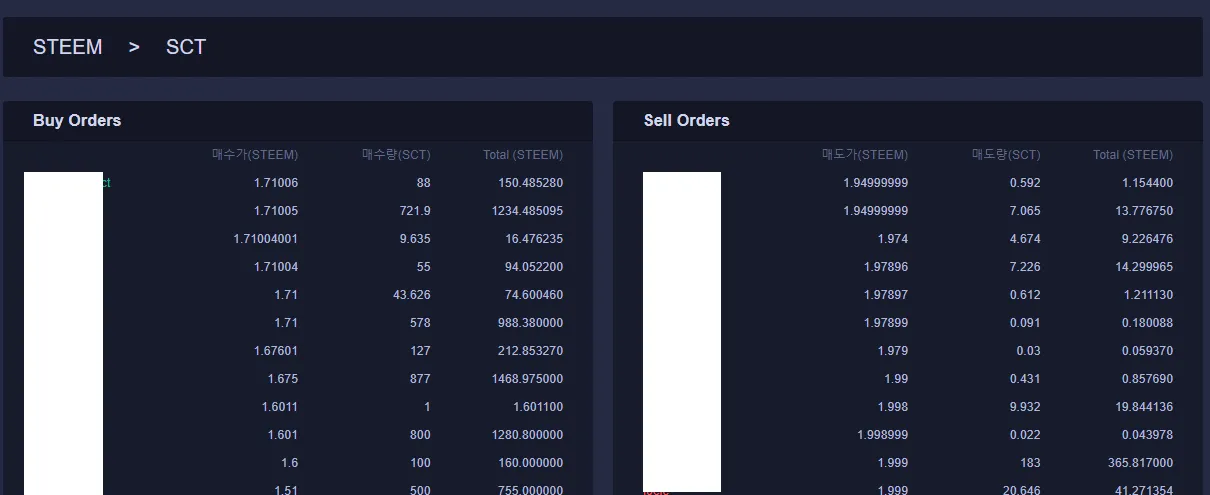Click the Sell Orders panel title
This screenshot has height=495, width=1210.
point(687,120)
